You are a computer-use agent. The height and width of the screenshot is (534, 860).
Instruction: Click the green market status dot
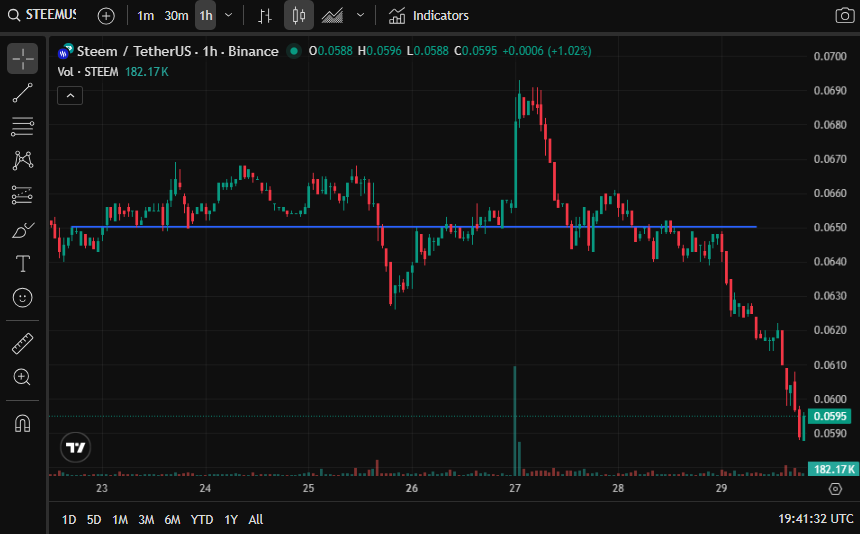[295, 52]
